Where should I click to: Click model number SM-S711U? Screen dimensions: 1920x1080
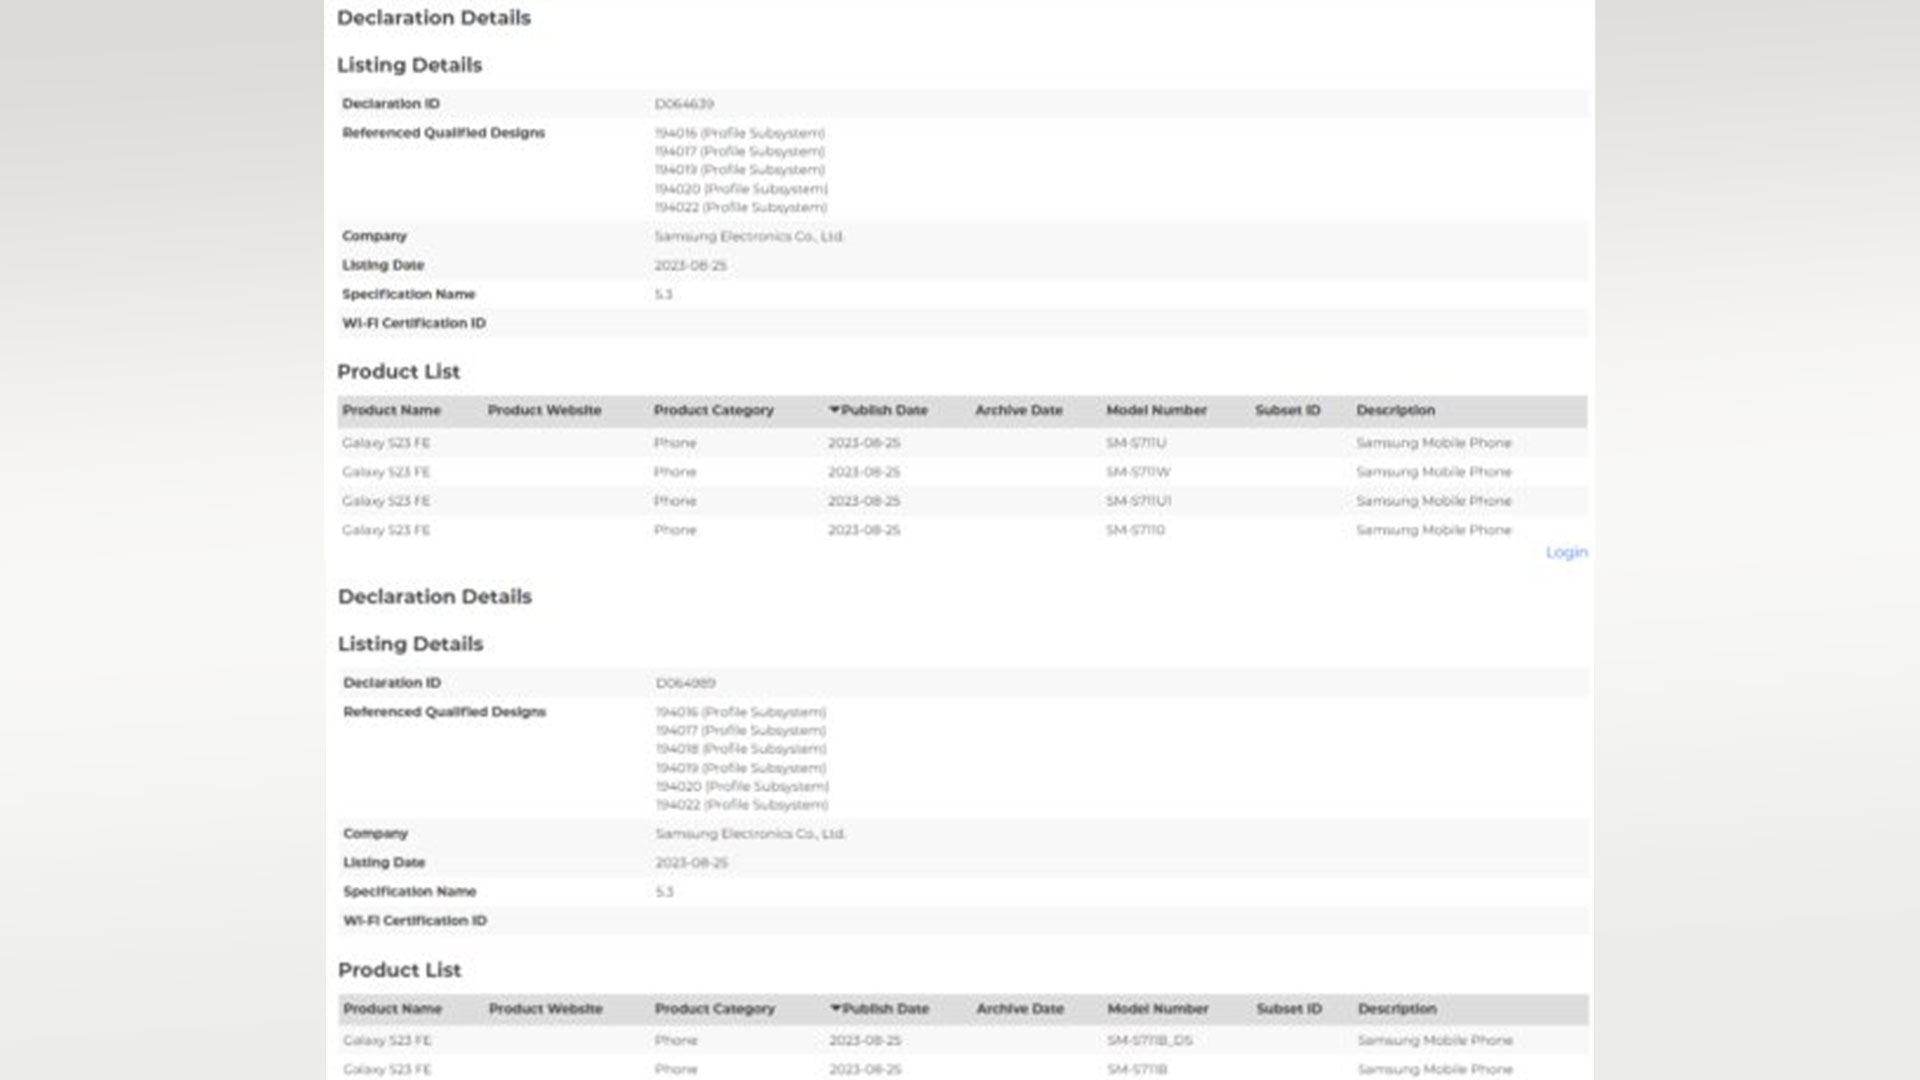(x=1136, y=443)
